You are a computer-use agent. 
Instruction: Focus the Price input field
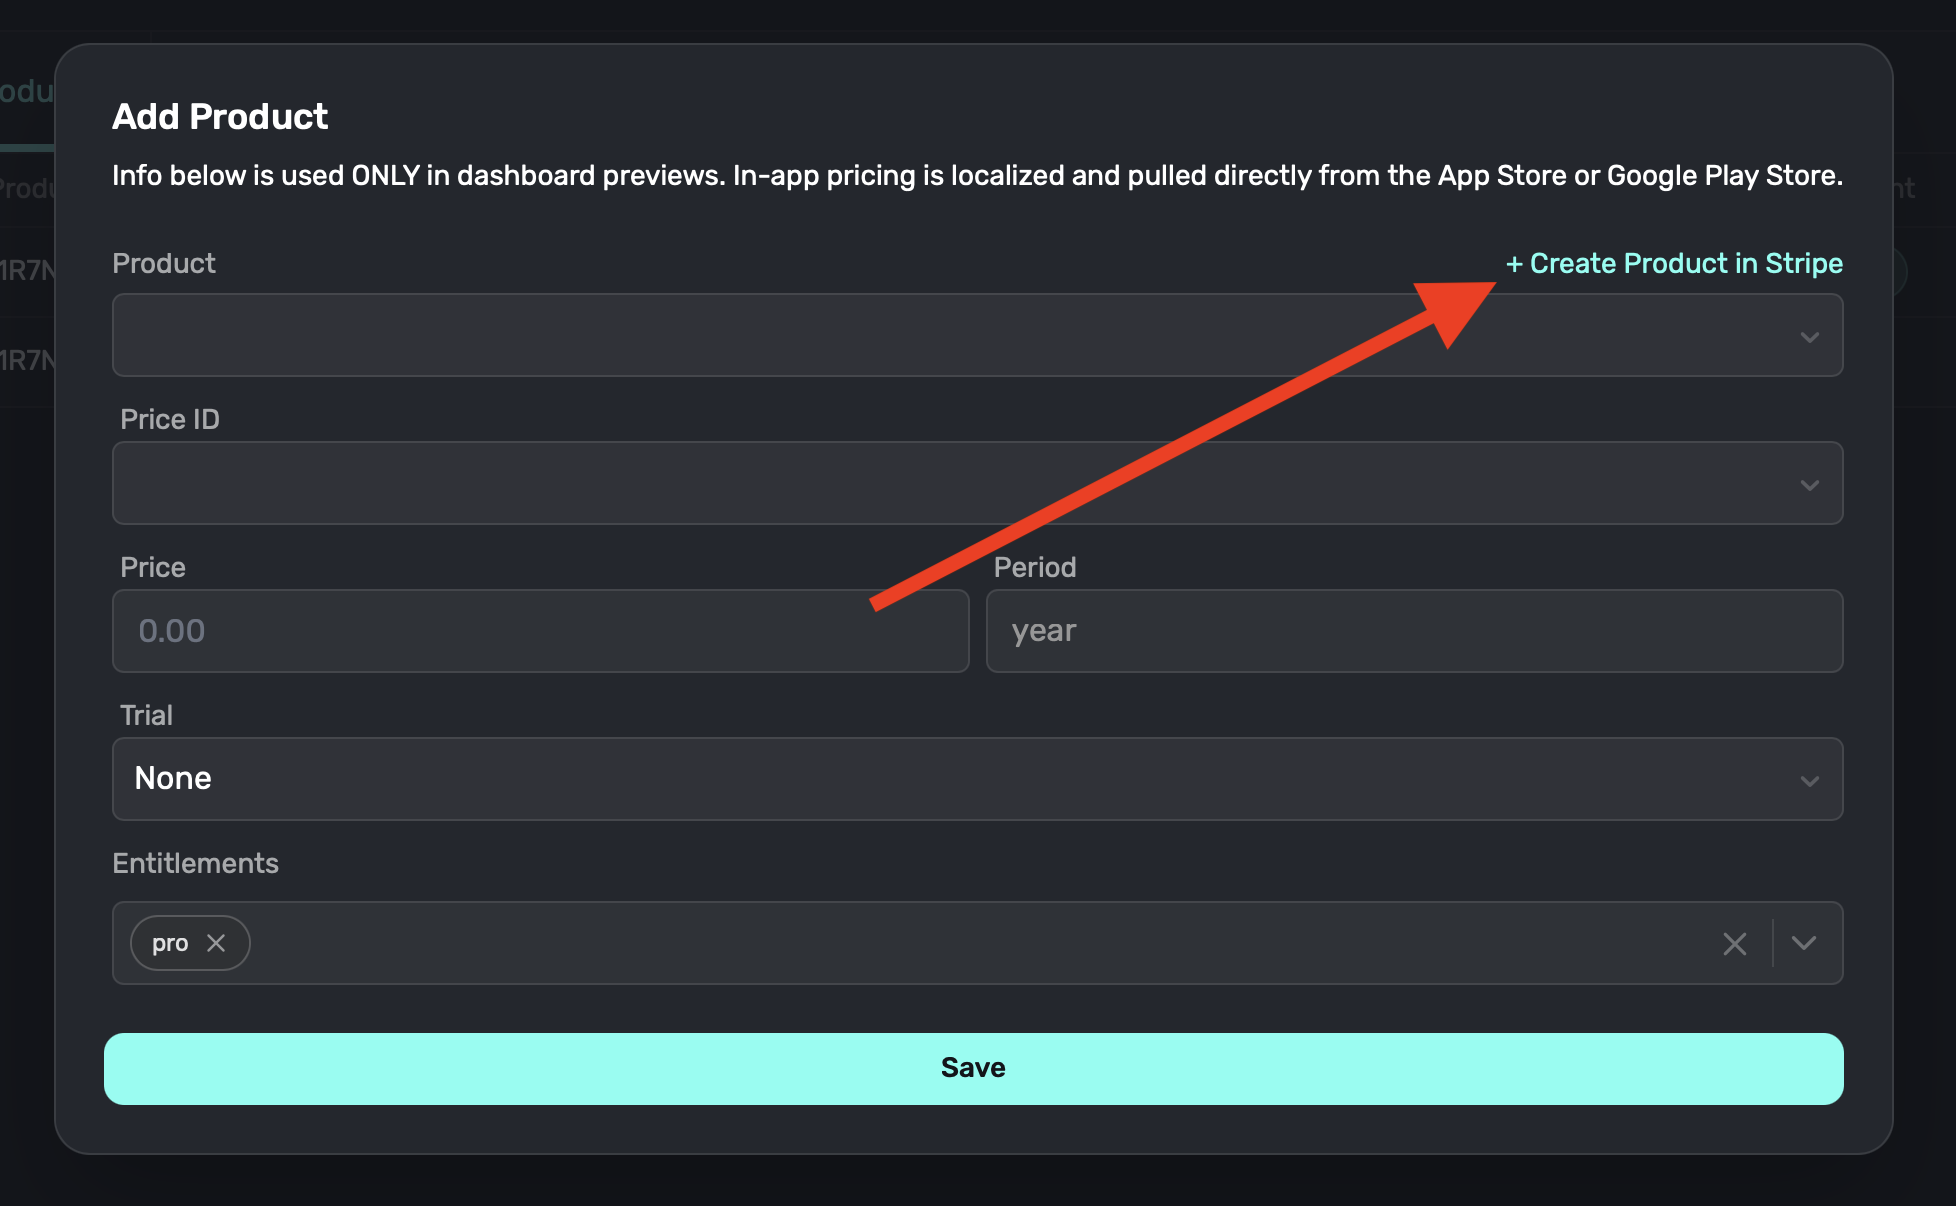click(540, 631)
